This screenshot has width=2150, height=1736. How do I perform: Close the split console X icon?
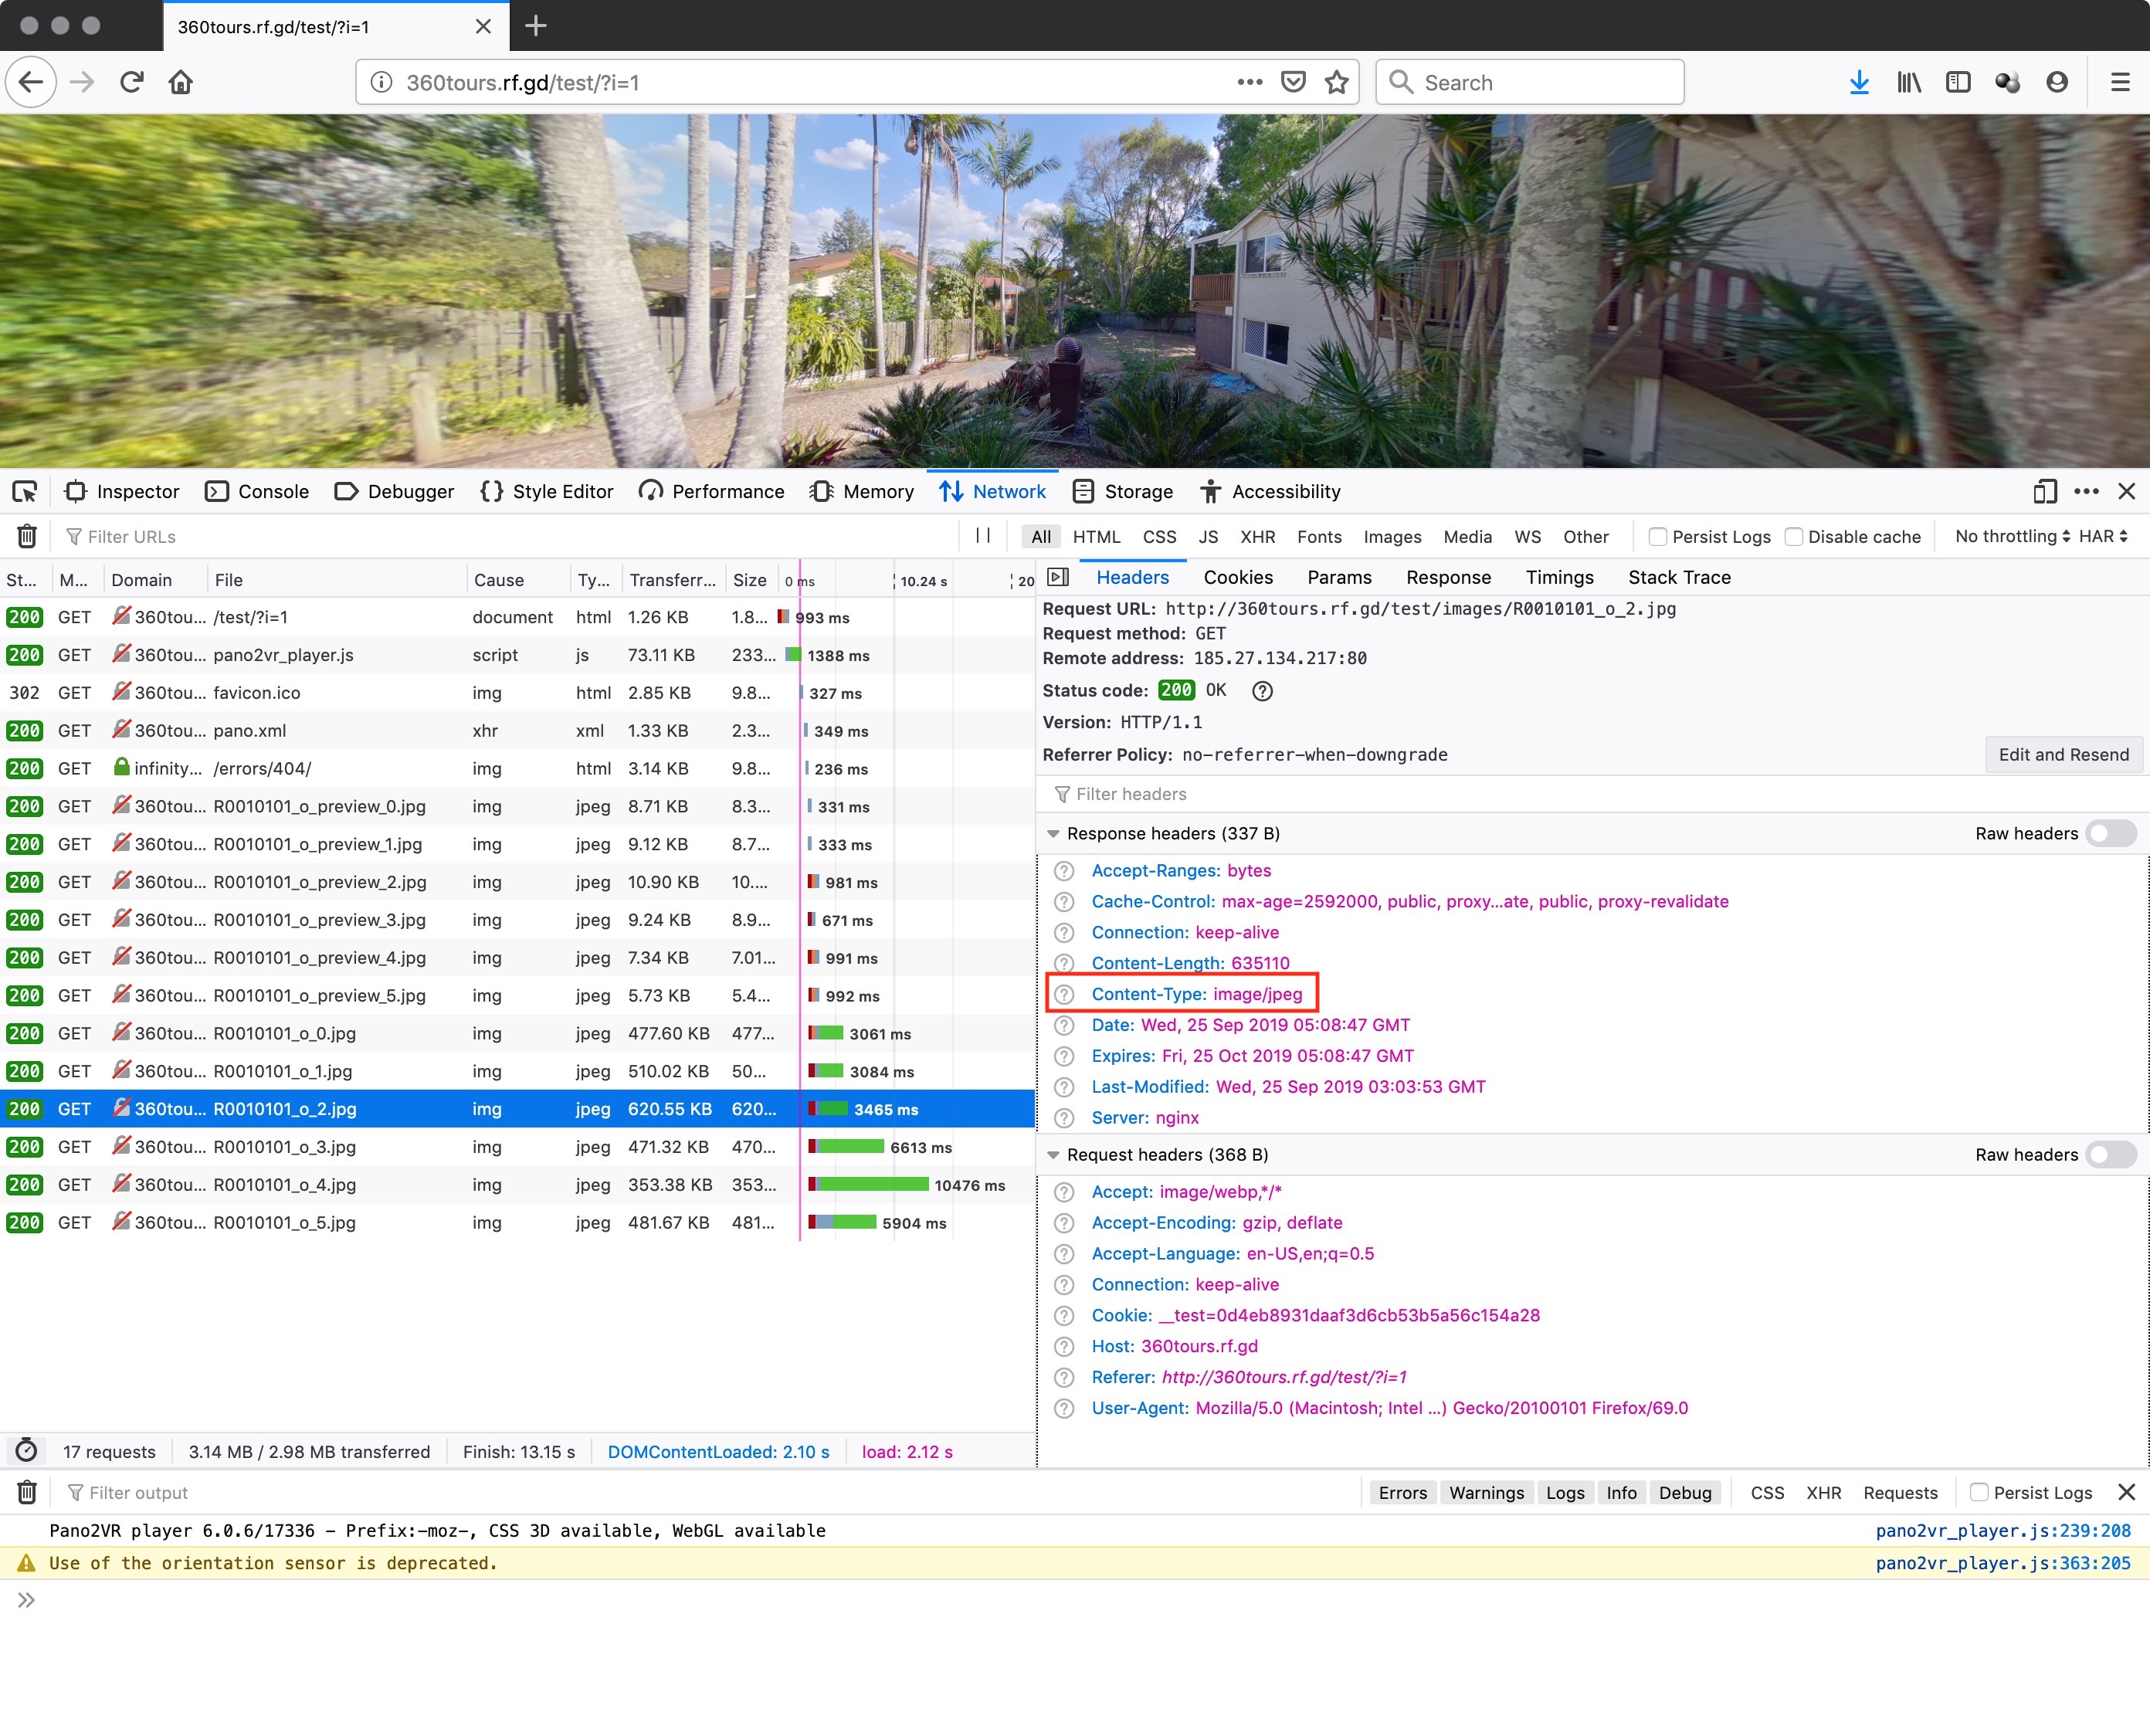tap(2127, 1492)
